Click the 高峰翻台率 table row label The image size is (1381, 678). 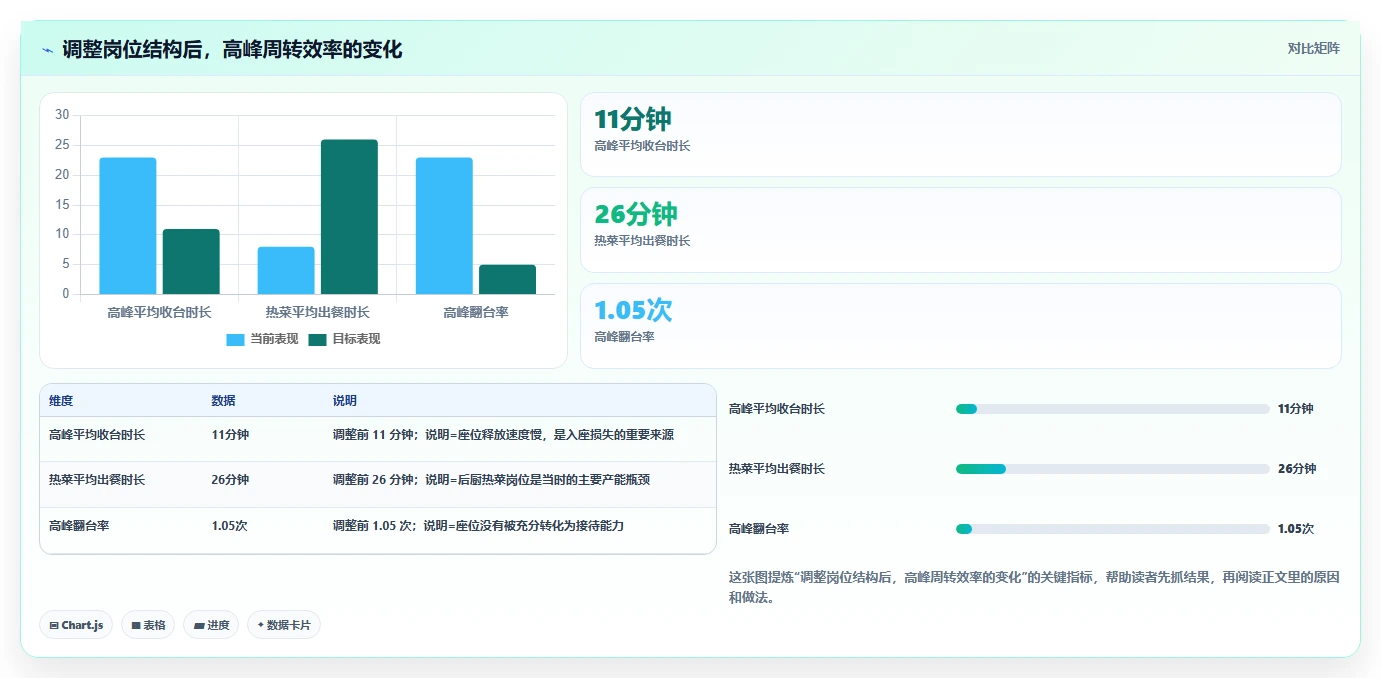(x=79, y=526)
